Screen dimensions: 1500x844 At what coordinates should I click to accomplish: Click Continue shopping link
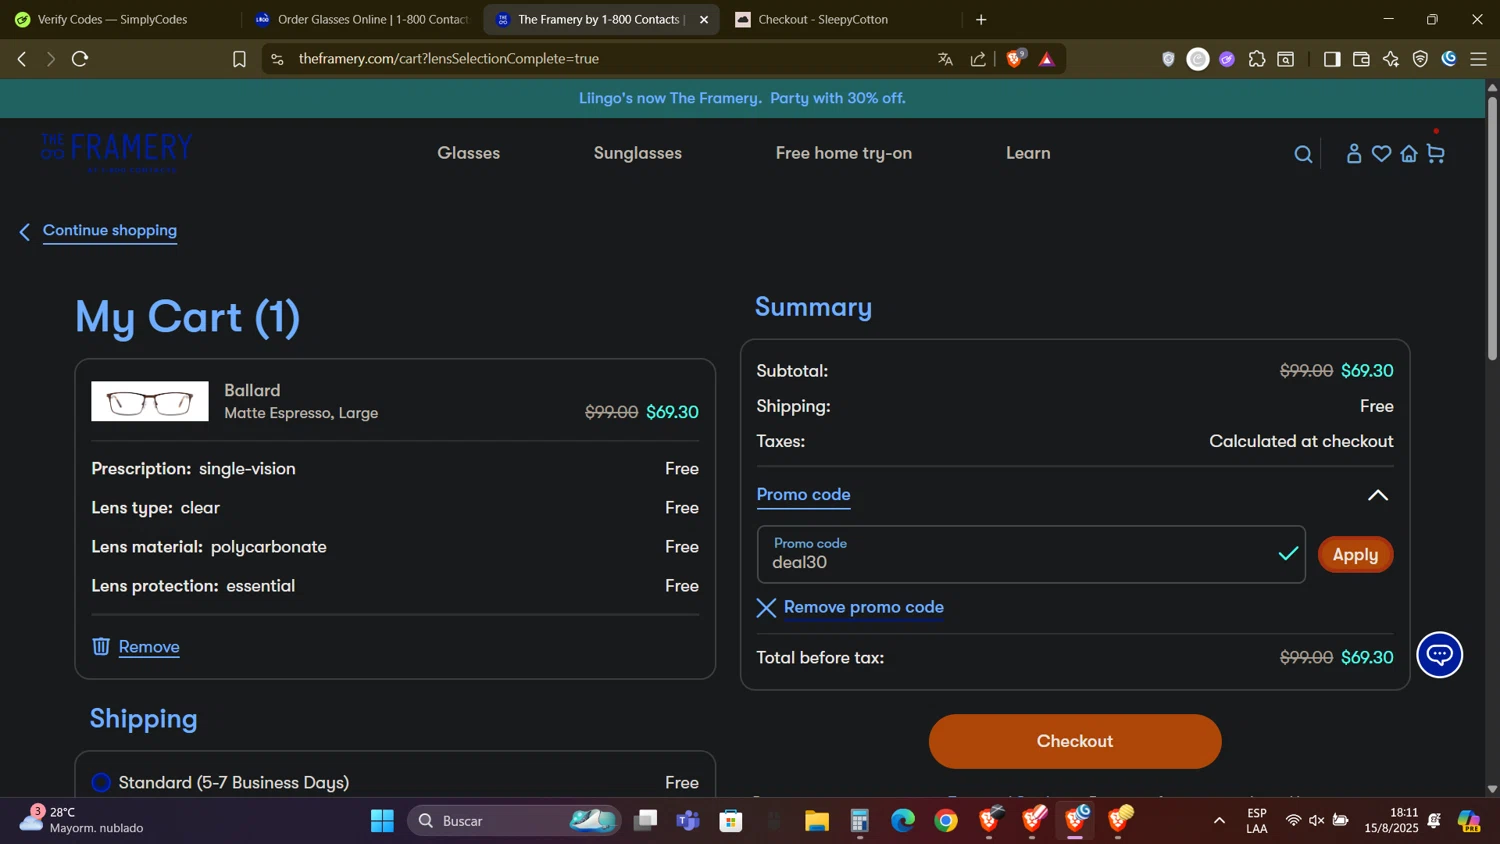coord(110,230)
